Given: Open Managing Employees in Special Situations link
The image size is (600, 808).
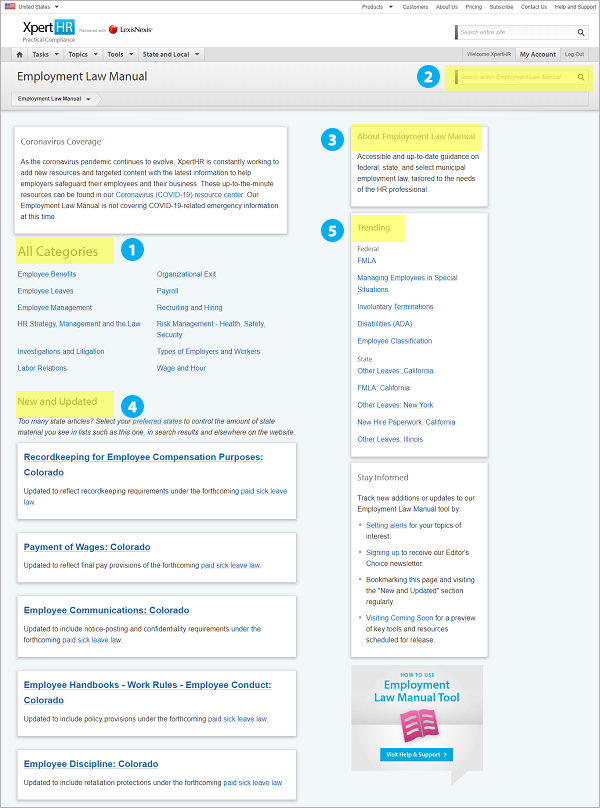Looking at the screenshot, I should pyautogui.click(x=407, y=283).
